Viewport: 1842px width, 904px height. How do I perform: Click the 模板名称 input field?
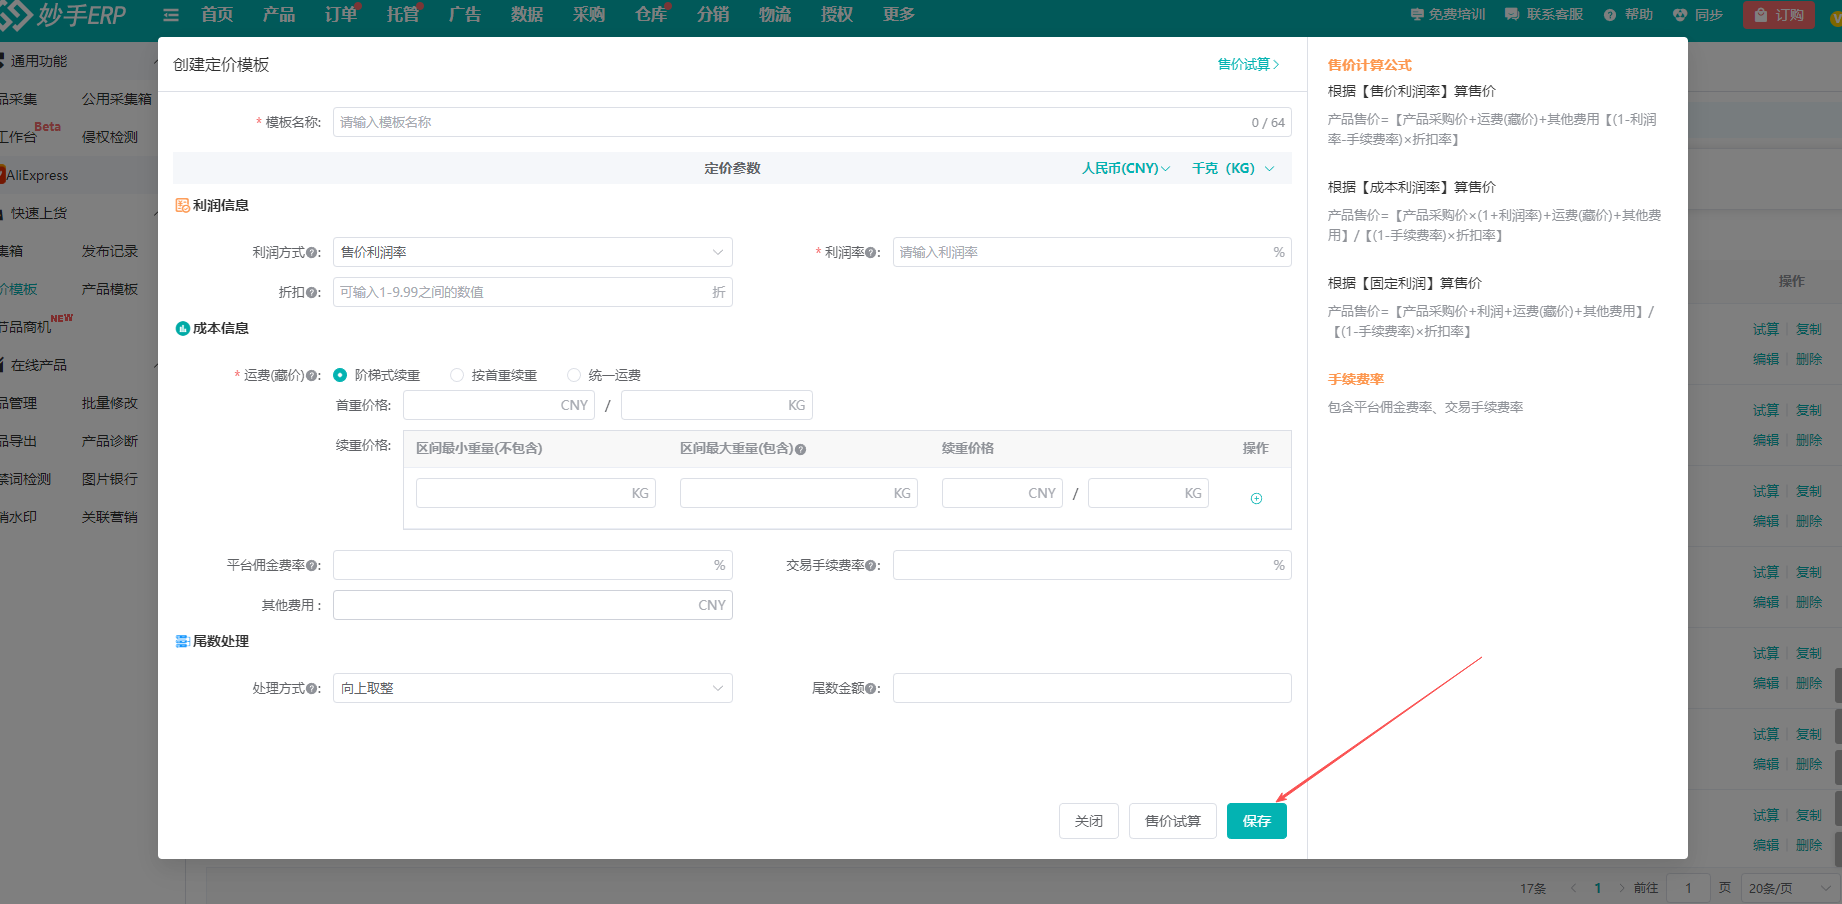790,122
